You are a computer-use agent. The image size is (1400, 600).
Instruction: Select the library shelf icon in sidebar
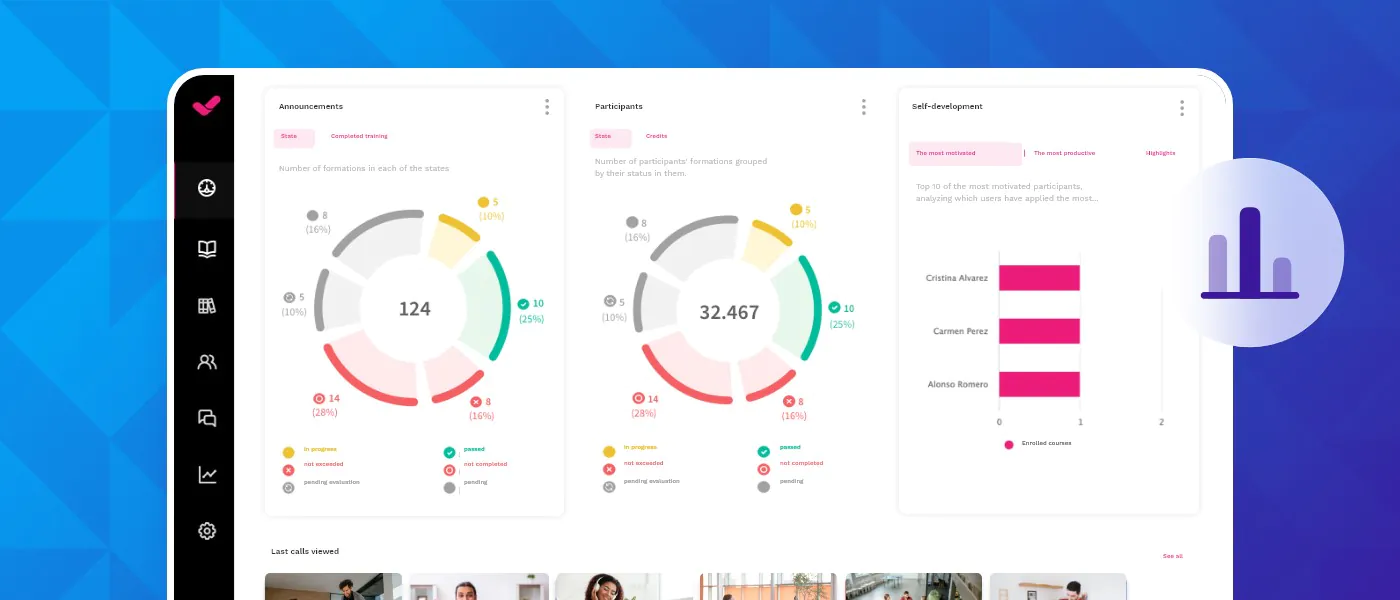pyautogui.click(x=207, y=306)
